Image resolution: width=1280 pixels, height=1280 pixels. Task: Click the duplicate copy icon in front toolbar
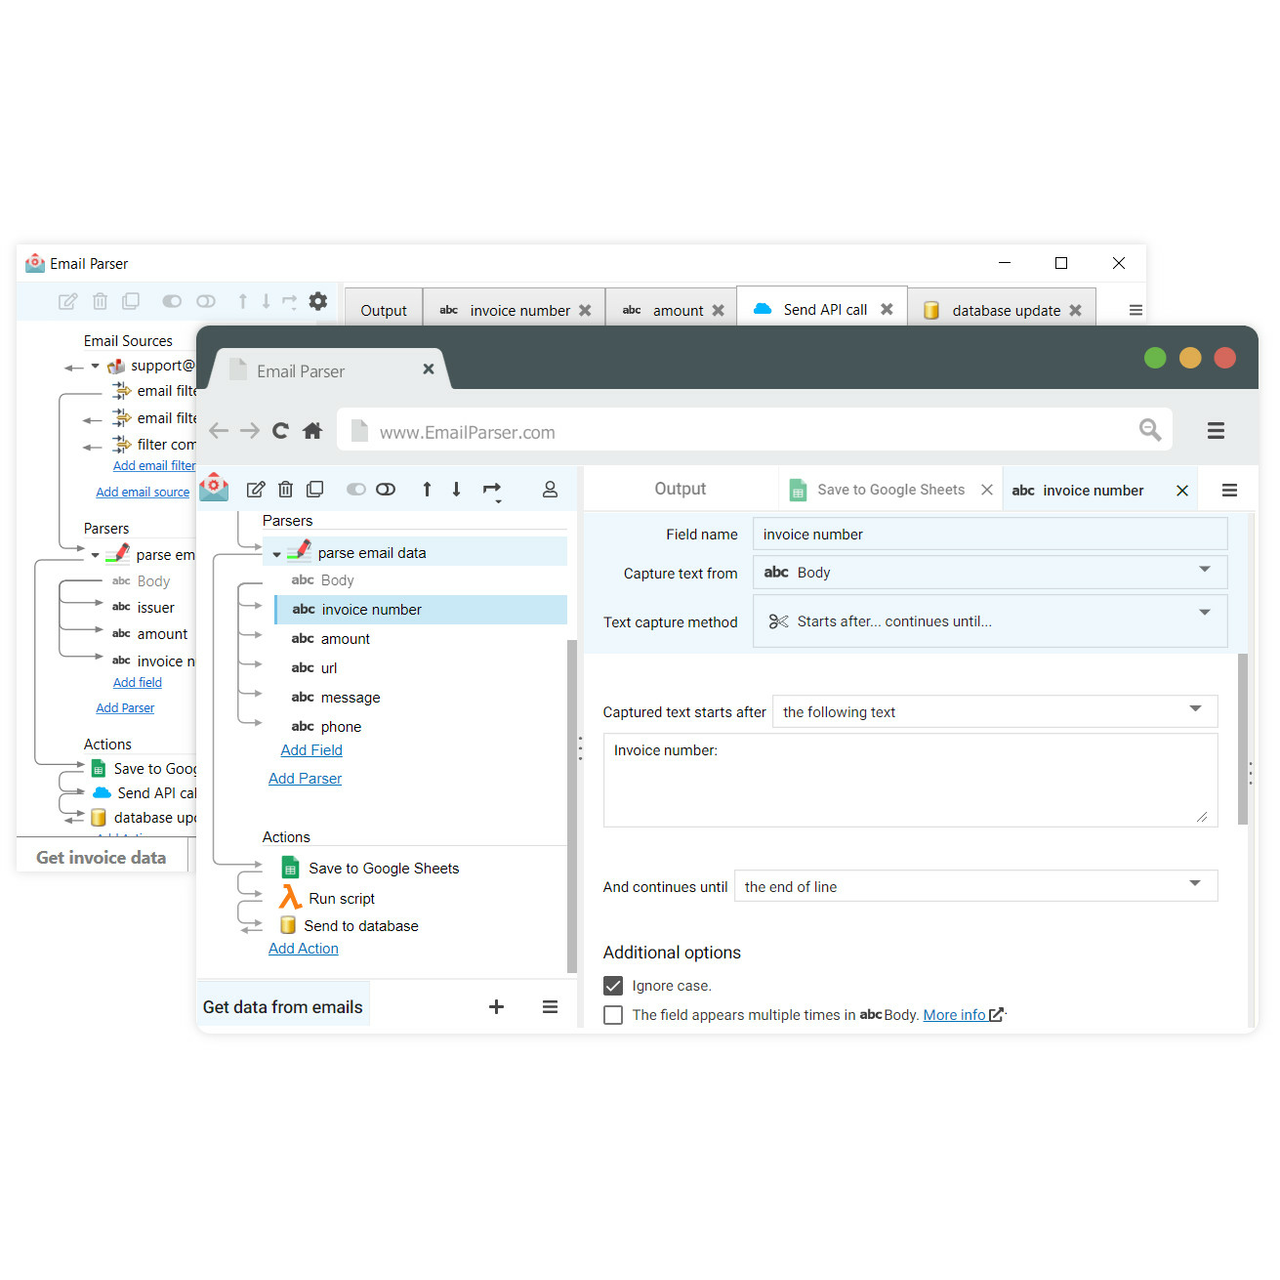pyautogui.click(x=315, y=489)
